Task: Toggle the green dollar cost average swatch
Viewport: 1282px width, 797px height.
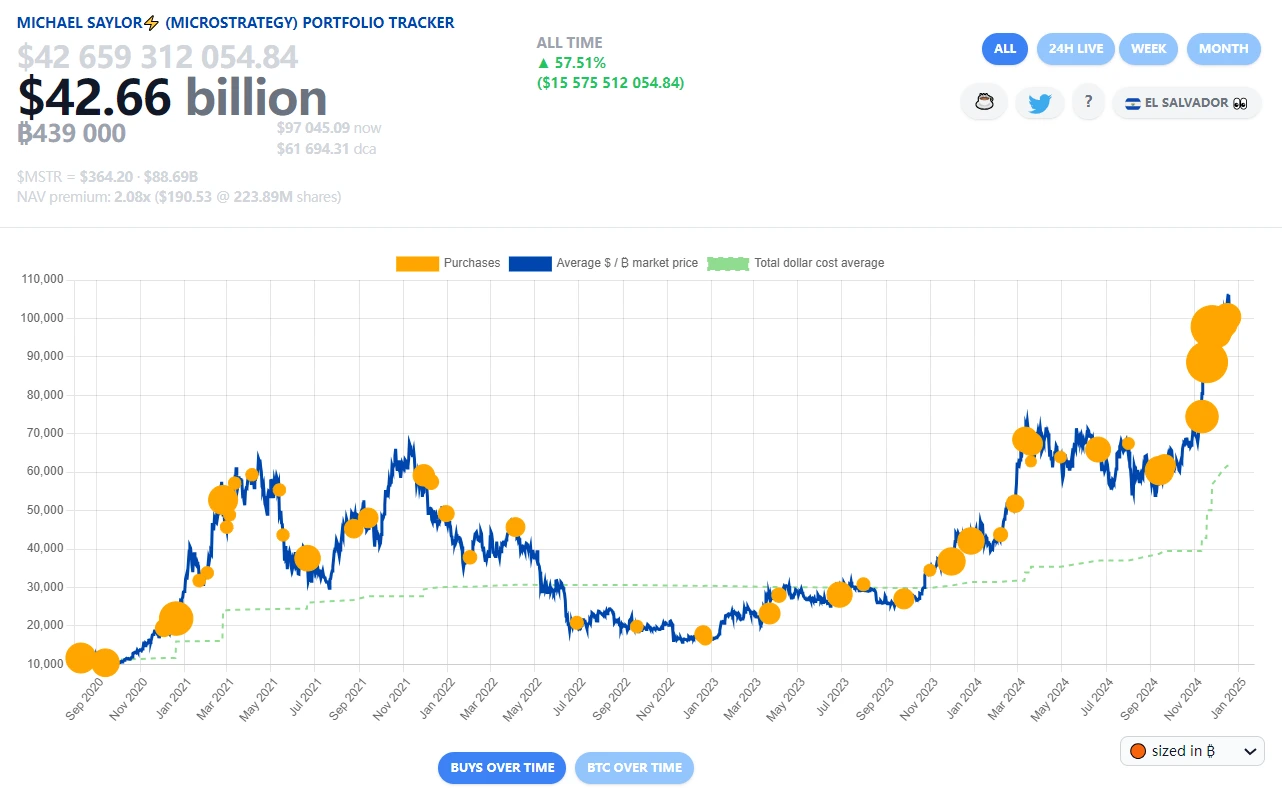Action: pos(728,263)
